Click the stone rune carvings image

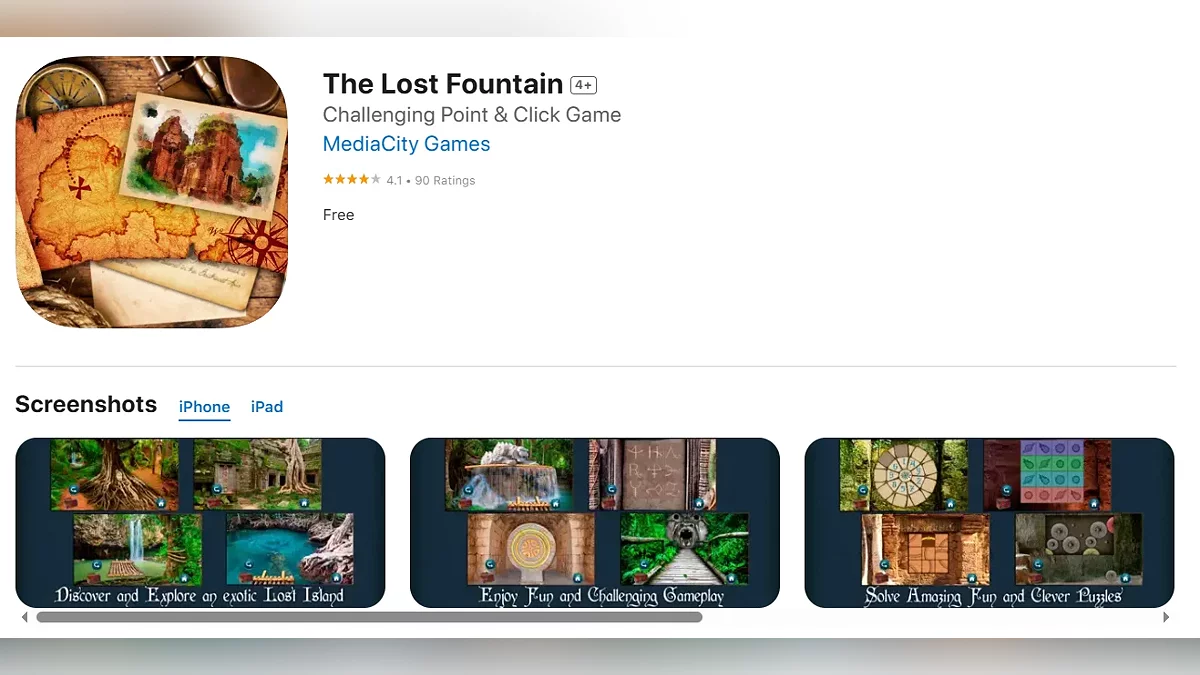652,475
